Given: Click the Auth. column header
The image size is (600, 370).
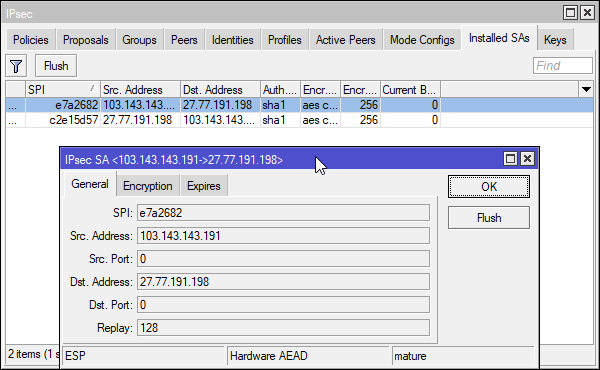Looking at the screenshot, I should (280, 90).
